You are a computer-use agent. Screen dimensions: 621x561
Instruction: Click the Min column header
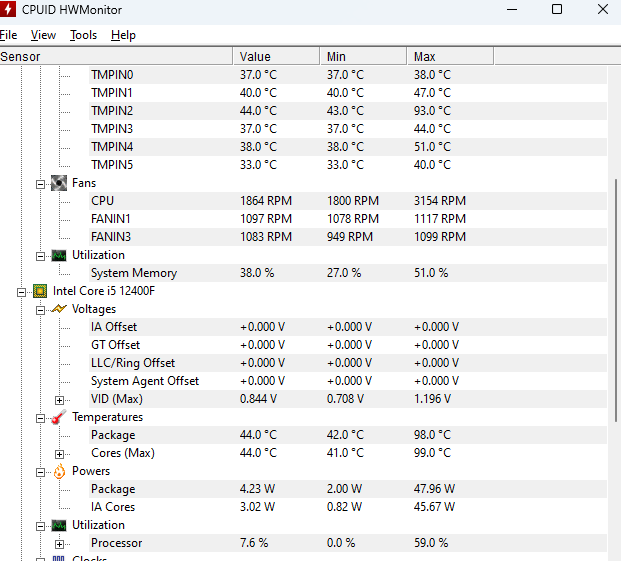click(363, 56)
